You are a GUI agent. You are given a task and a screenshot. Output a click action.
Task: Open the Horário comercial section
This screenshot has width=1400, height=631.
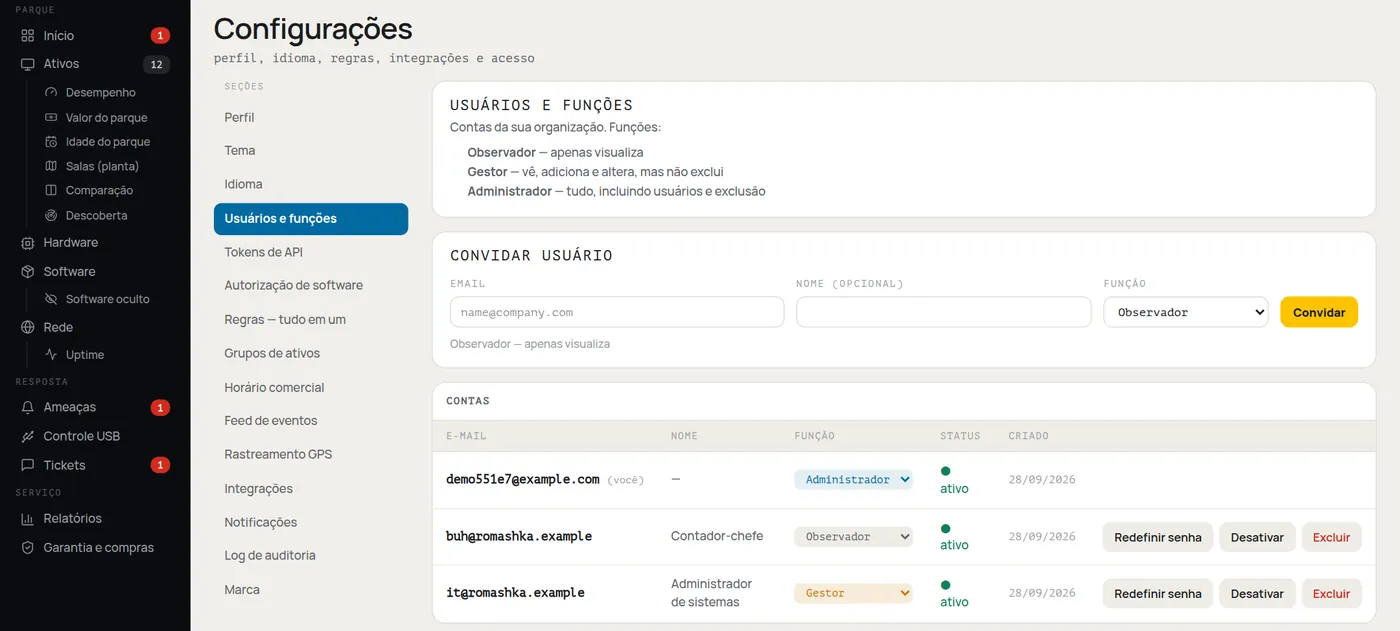click(x=311, y=388)
